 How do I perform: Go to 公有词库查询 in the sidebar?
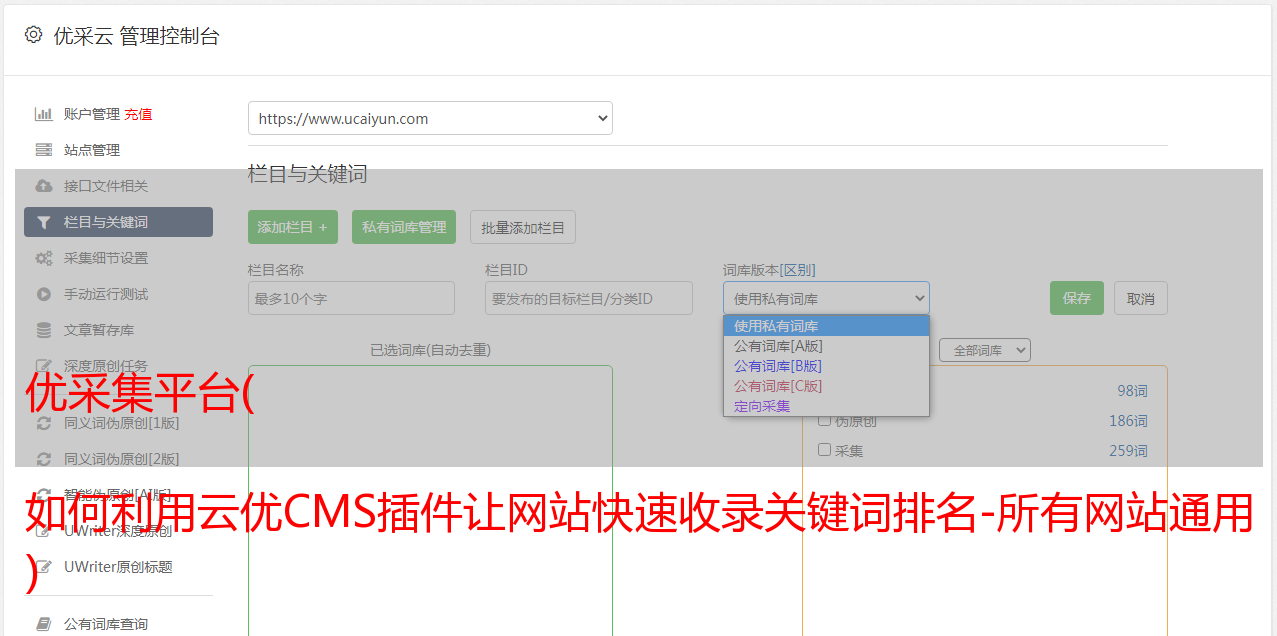(x=106, y=624)
